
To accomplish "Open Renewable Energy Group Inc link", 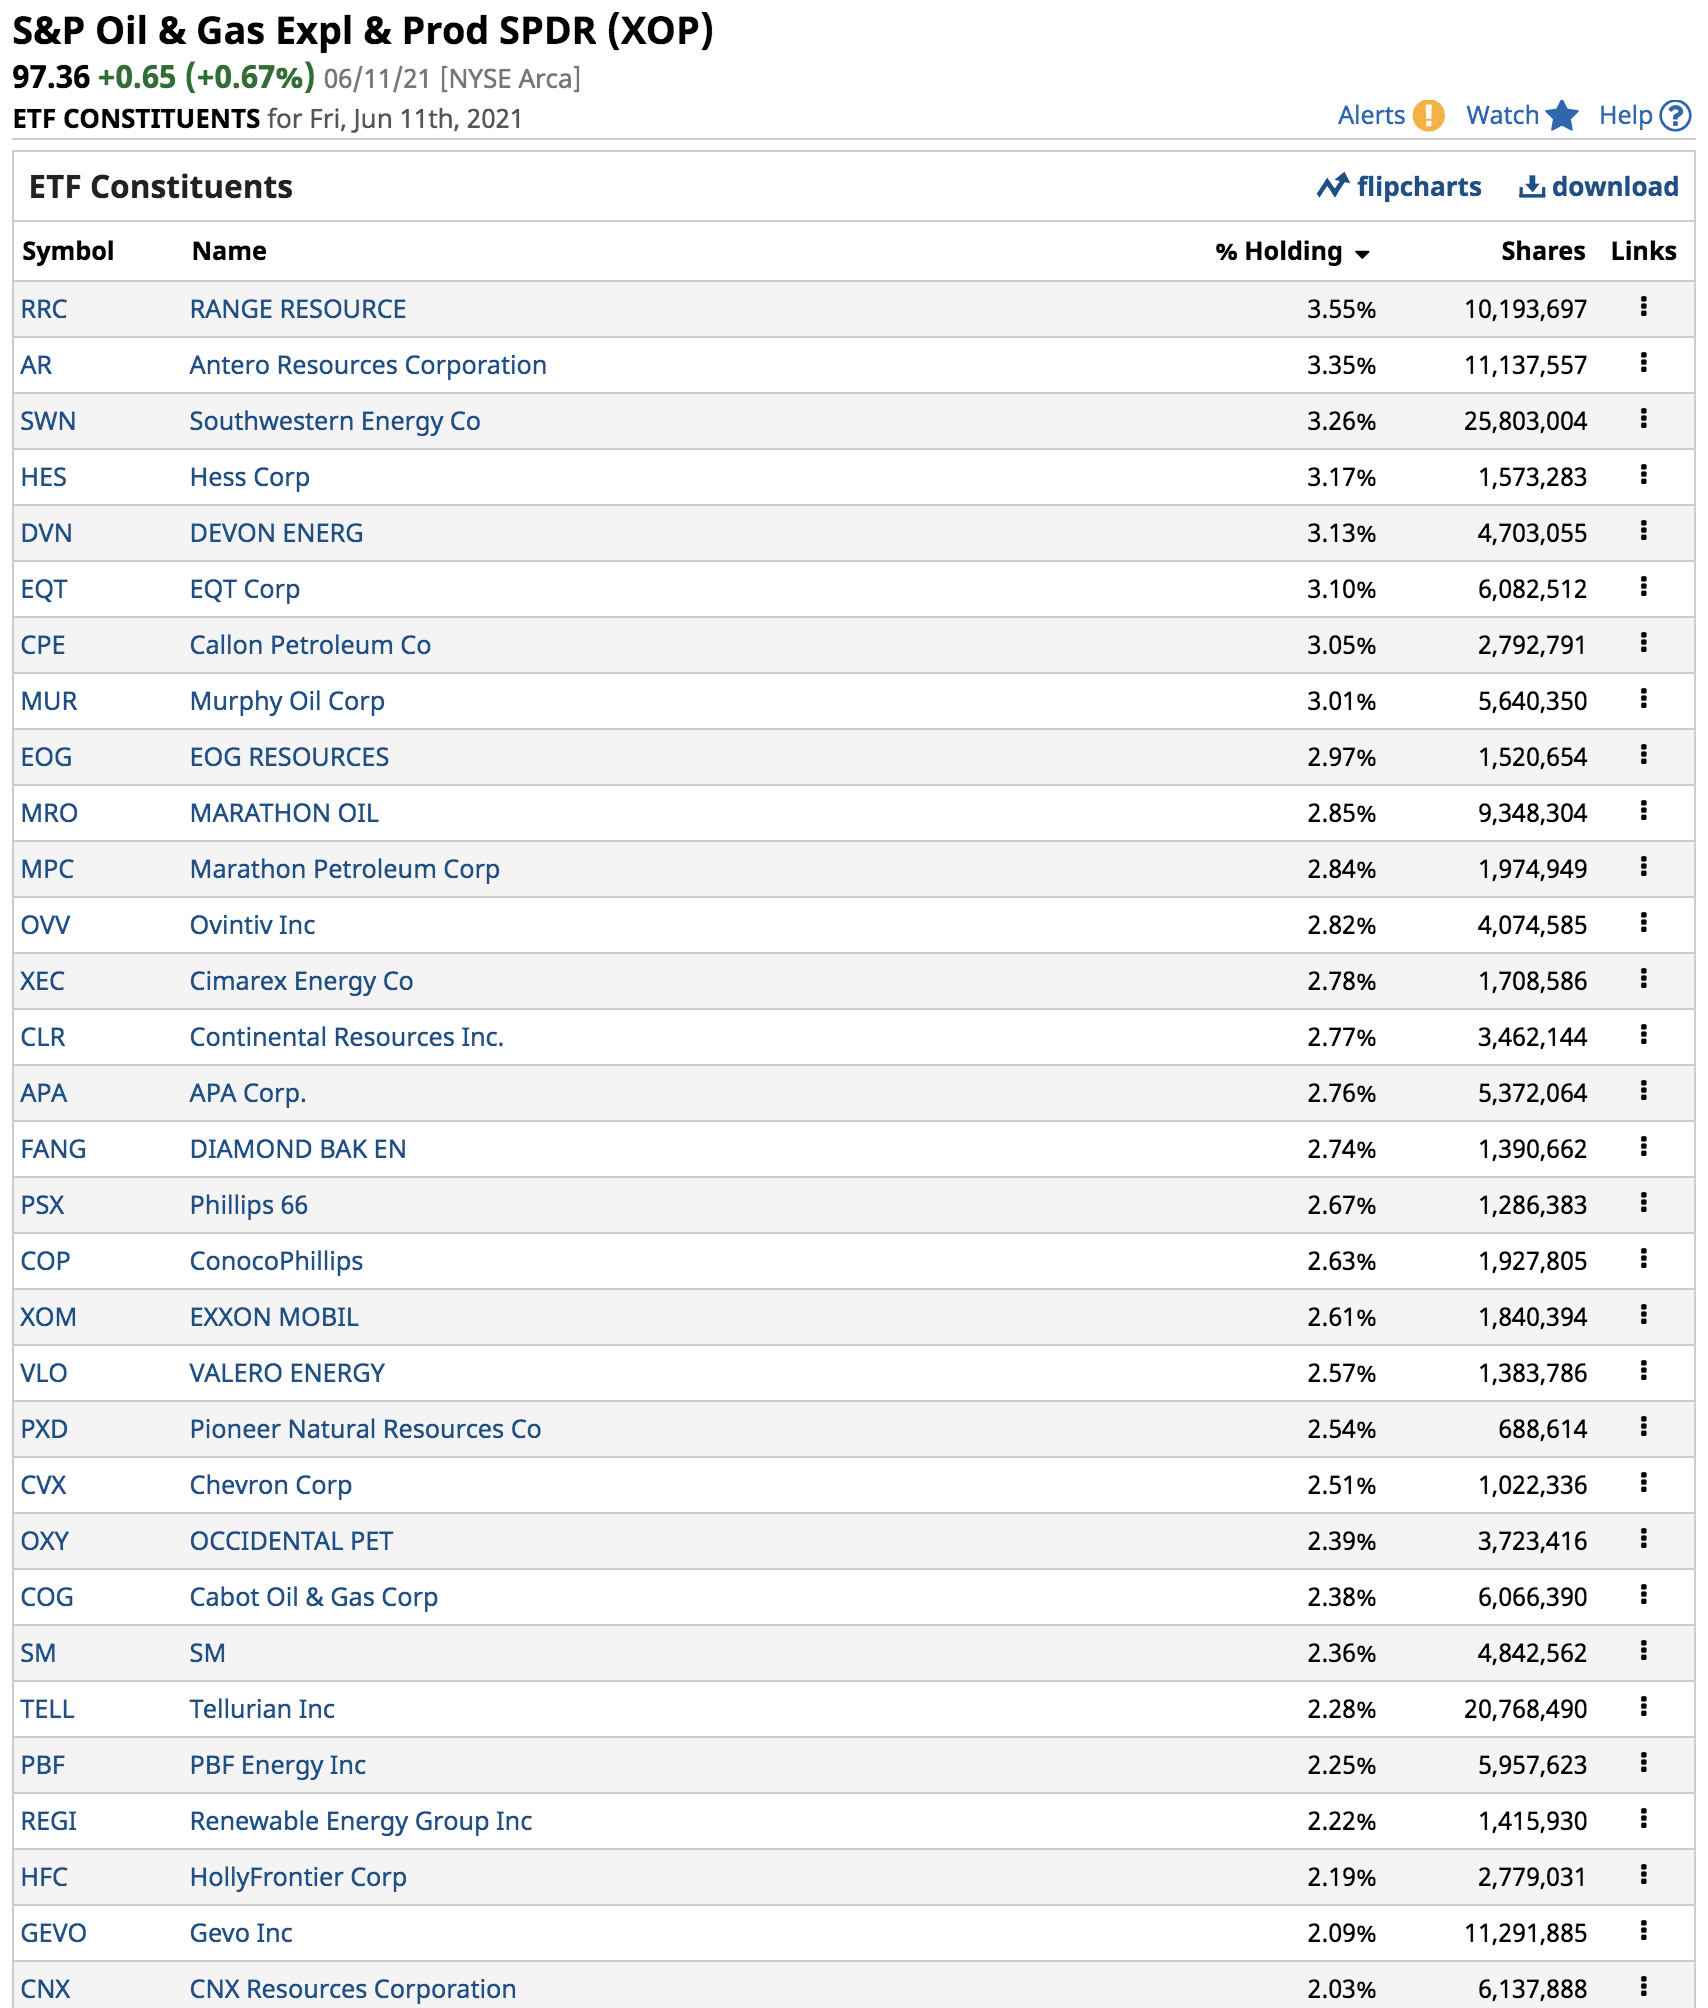I will 361,1821.
